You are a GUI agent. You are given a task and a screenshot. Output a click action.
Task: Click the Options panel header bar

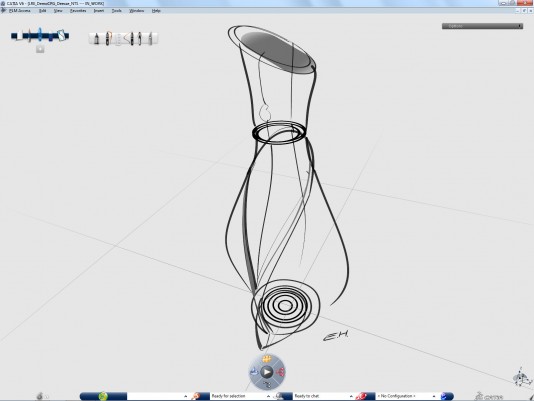pos(482,26)
